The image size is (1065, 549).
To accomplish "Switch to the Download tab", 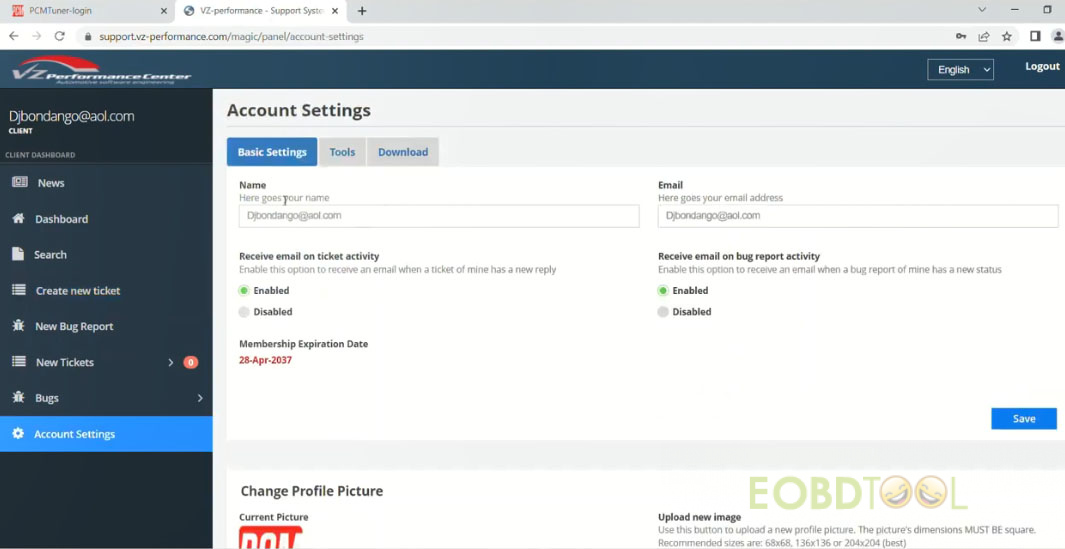I will click(403, 152).
